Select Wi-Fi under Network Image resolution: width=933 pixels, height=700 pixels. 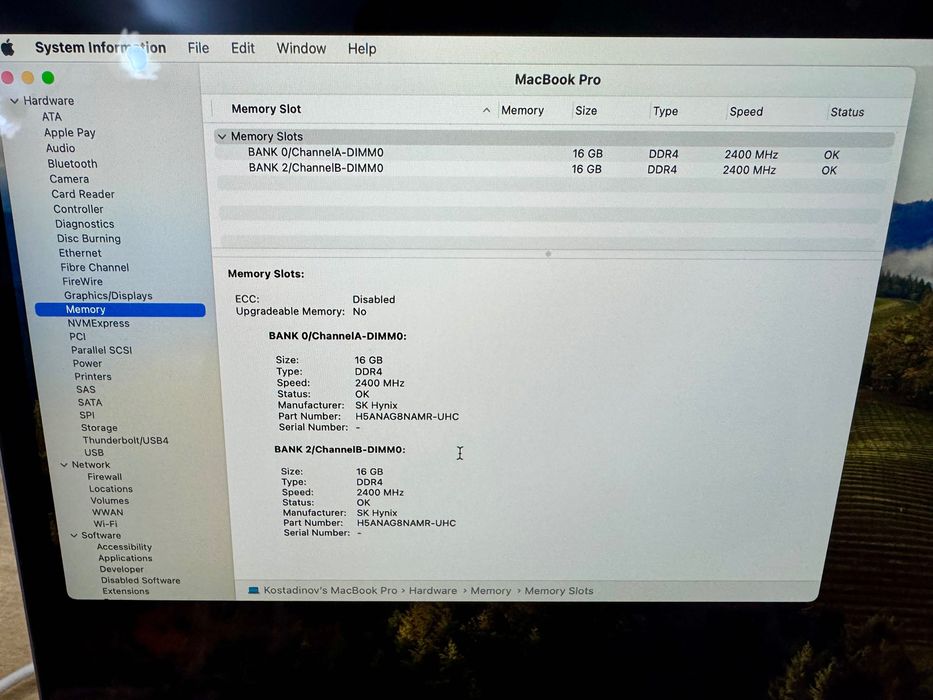pos(105,524)
